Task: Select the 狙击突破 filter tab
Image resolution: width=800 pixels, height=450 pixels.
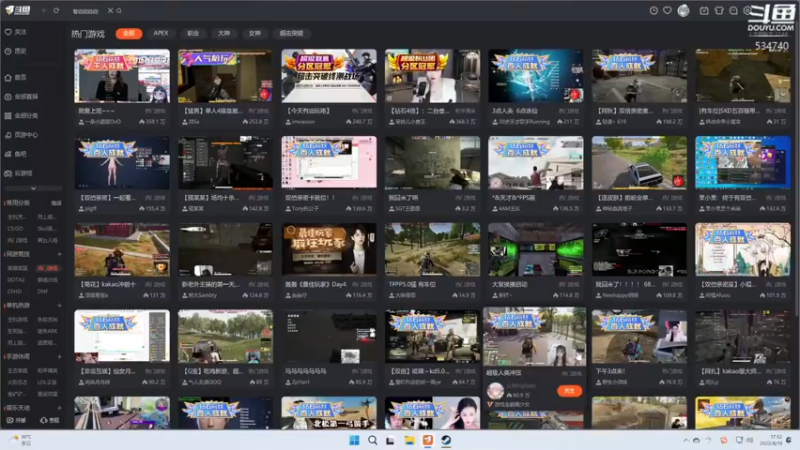Action: [291, 33]
